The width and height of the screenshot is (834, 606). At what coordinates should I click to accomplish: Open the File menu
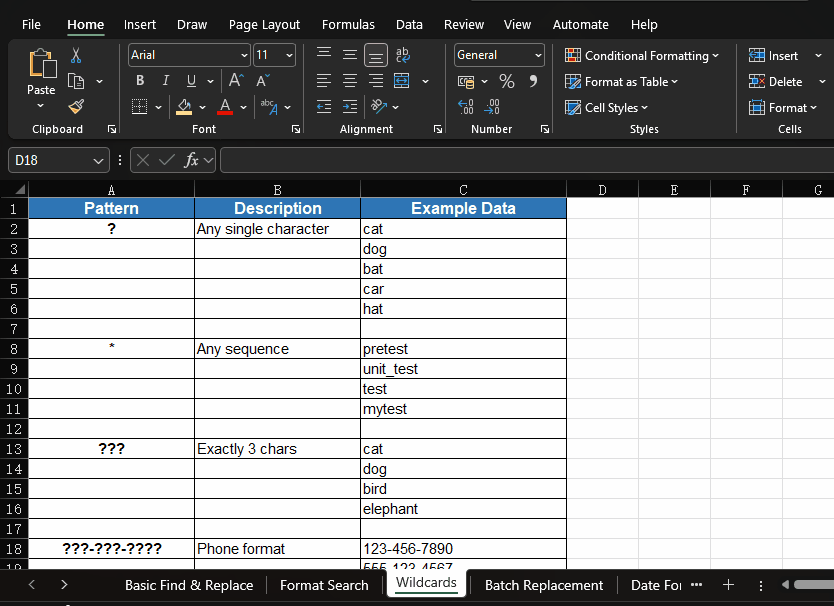click(x=31, y=24)
